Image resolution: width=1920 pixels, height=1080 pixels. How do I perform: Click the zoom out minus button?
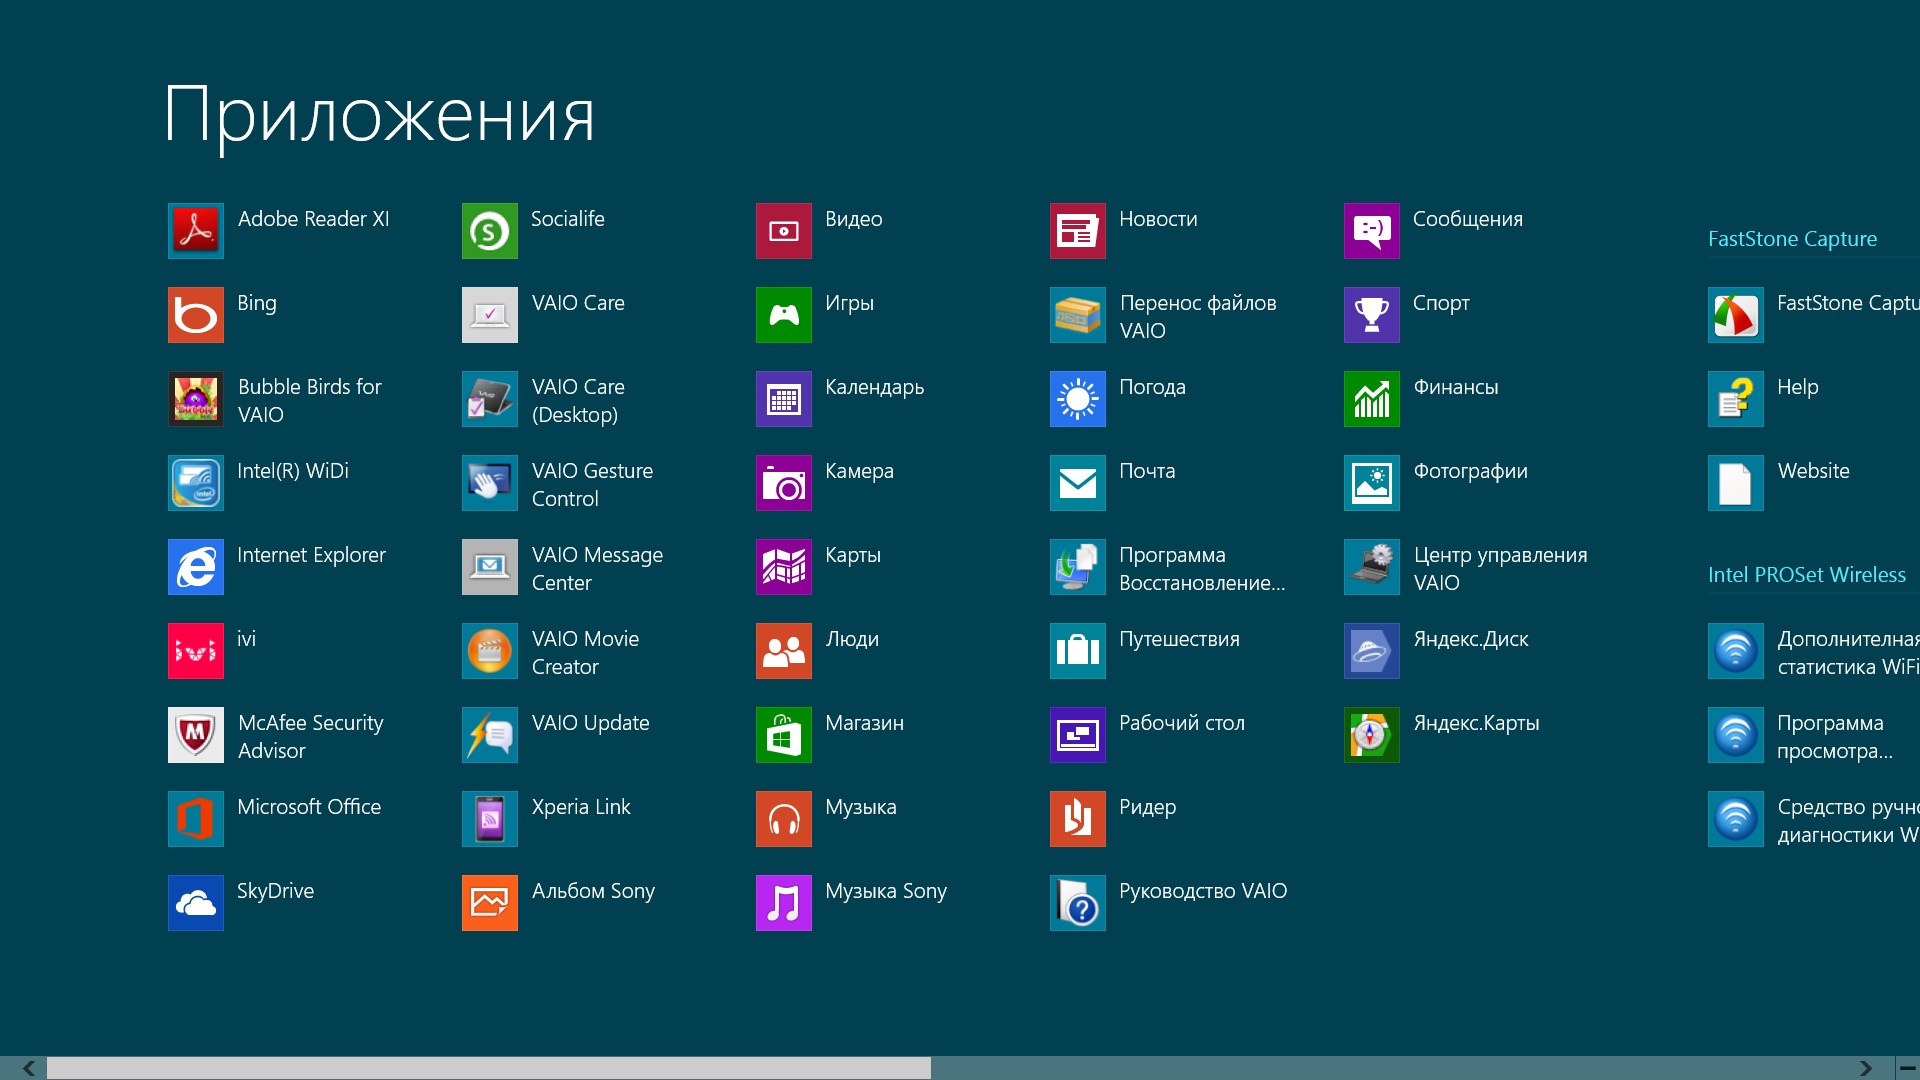click(1907, 1068)
